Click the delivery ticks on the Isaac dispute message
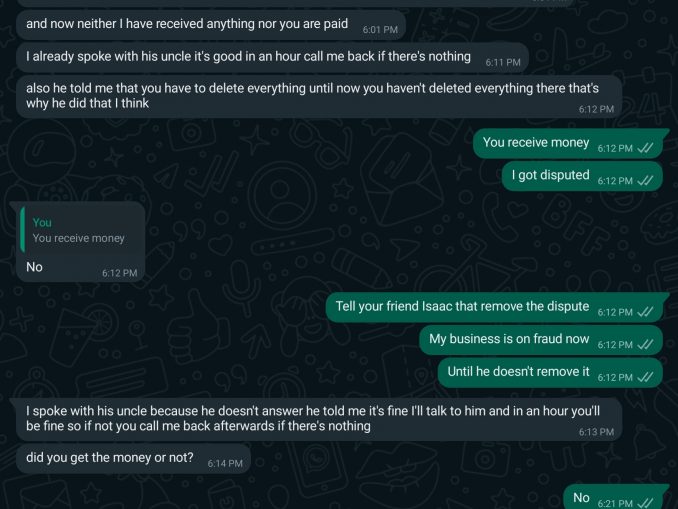 coord(645,312)
